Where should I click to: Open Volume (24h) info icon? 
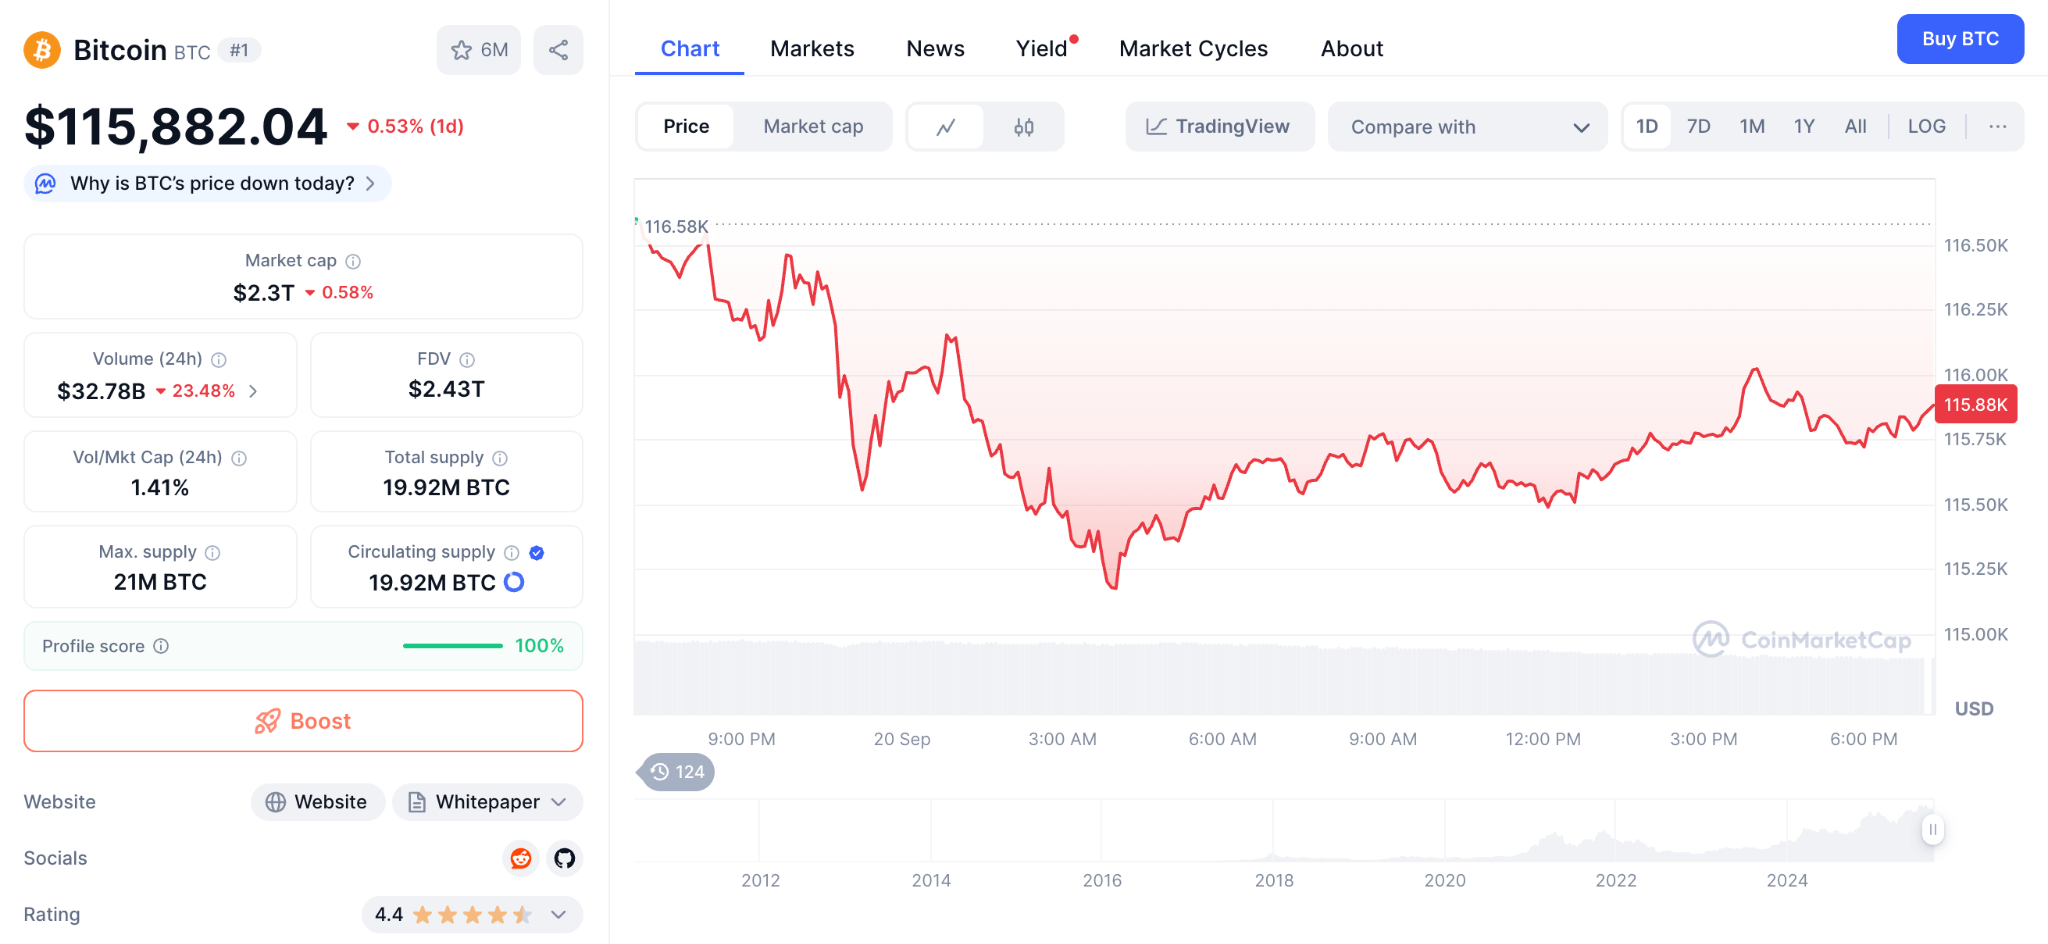219,359
